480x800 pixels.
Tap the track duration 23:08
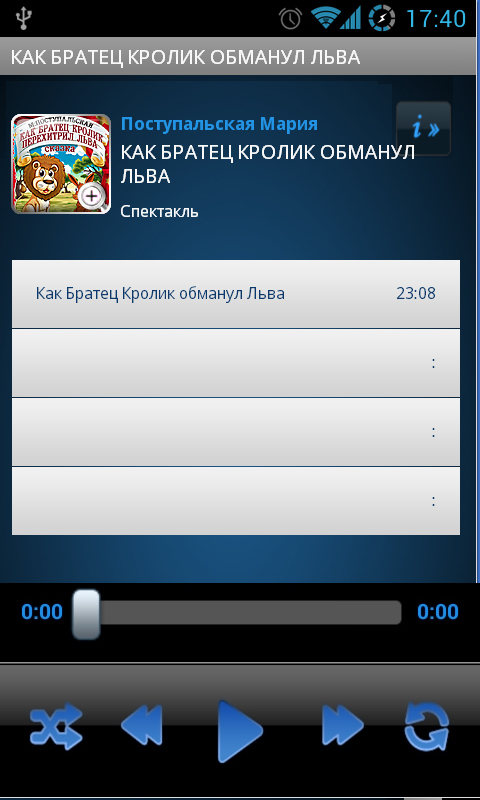[x=416, y=294]
